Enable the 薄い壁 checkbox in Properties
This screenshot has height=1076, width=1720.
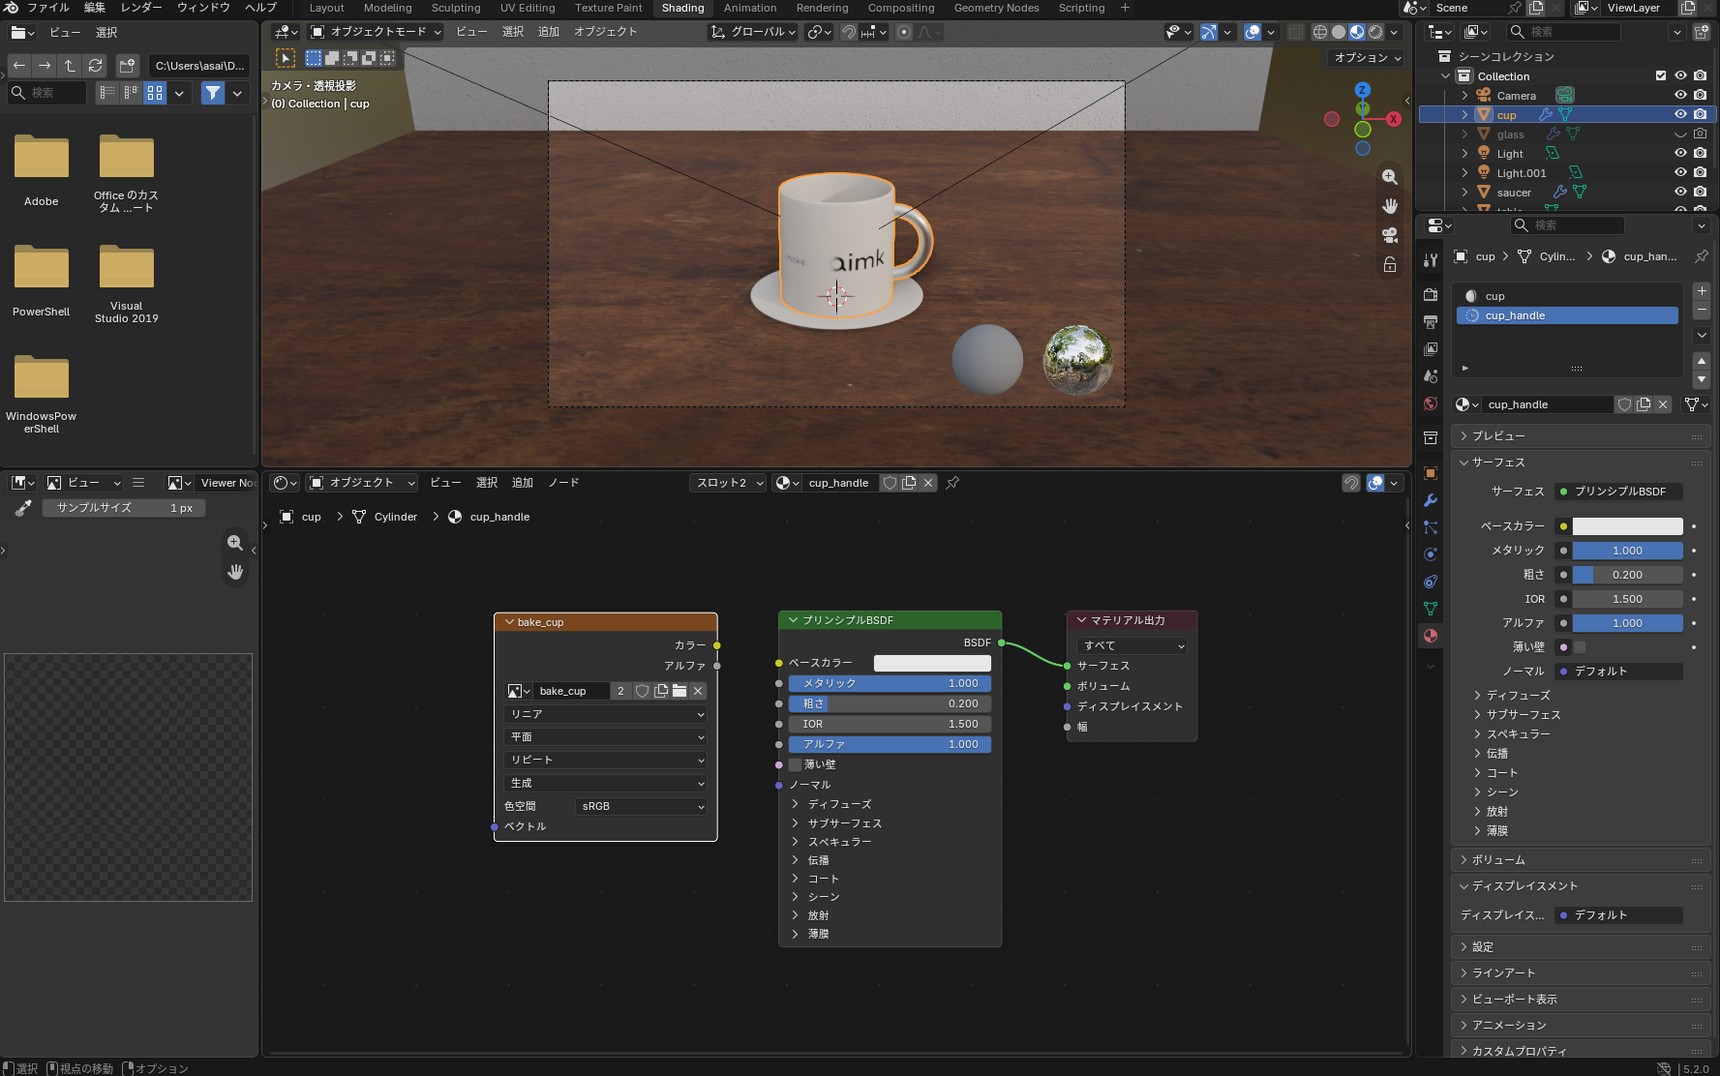click(x=1579, y=647)
